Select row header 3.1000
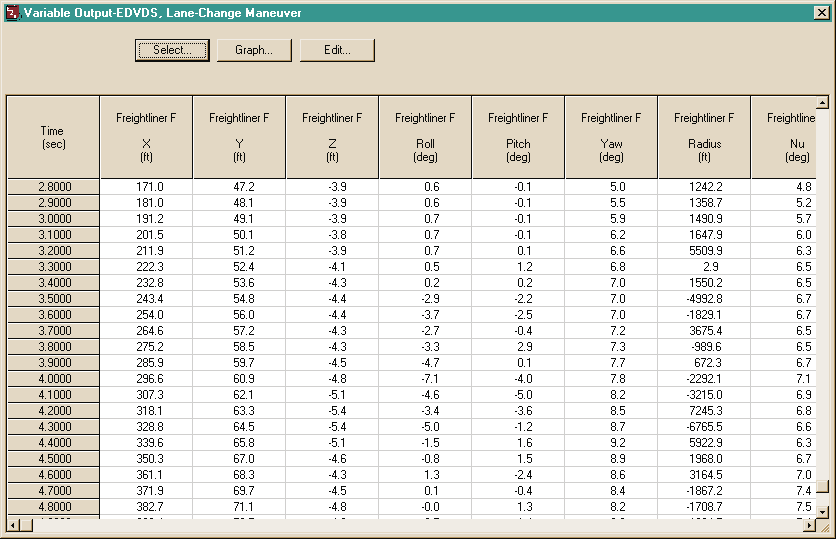This screenshot has width=836, height=539. click(x=53, y=235)
